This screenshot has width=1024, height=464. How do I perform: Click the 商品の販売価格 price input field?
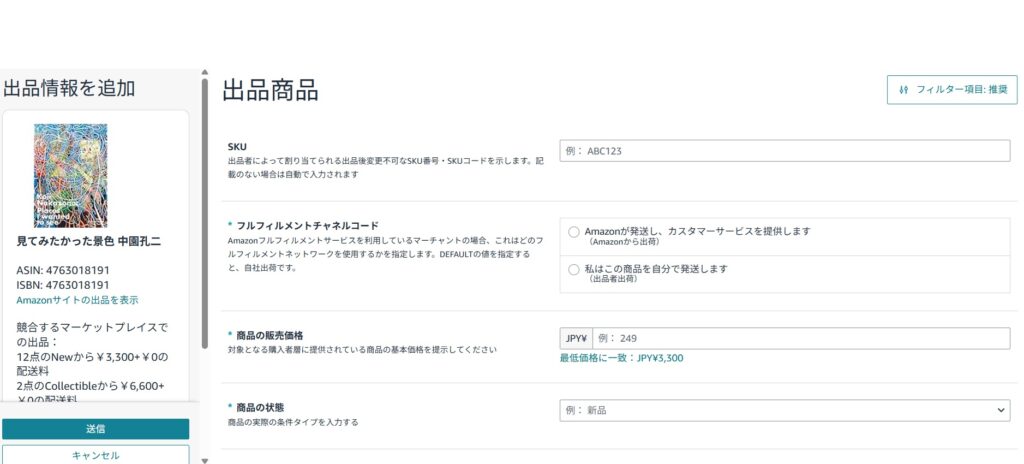[x=800, y=338]
